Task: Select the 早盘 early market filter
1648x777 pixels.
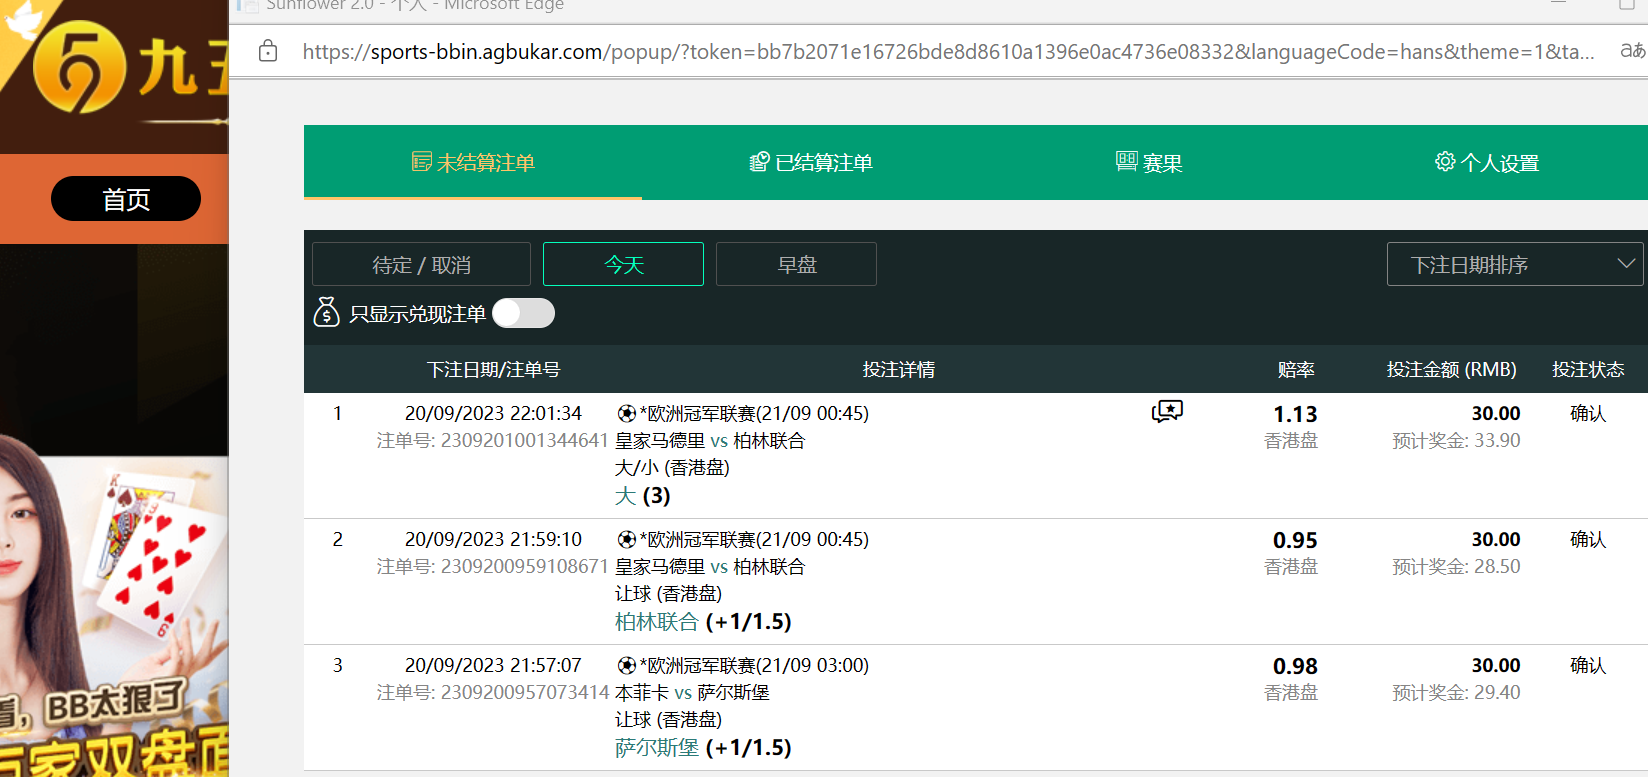Action: tap(796, 264)
